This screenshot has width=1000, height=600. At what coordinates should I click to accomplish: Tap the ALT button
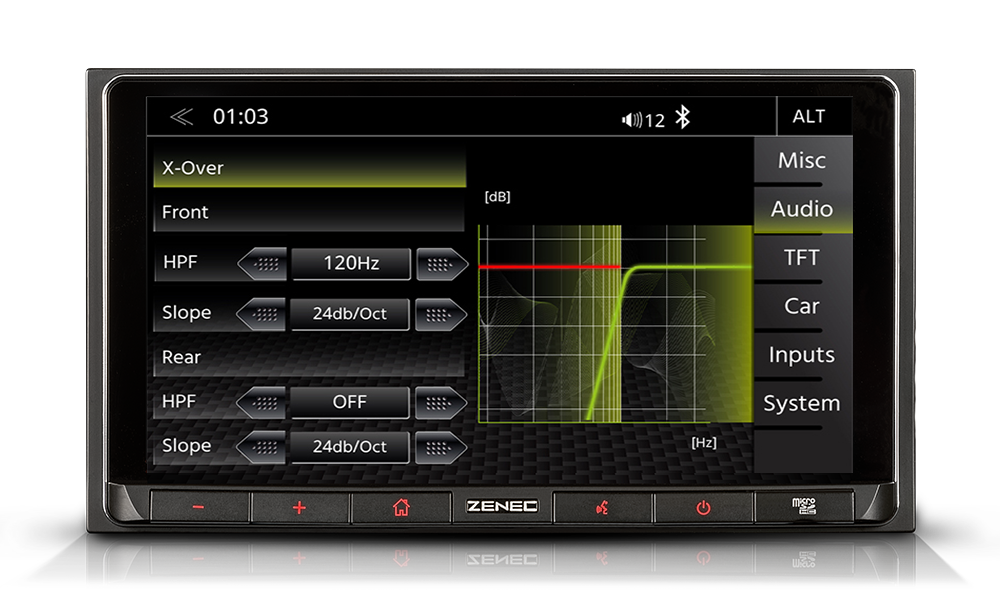(x=809, y=117)
